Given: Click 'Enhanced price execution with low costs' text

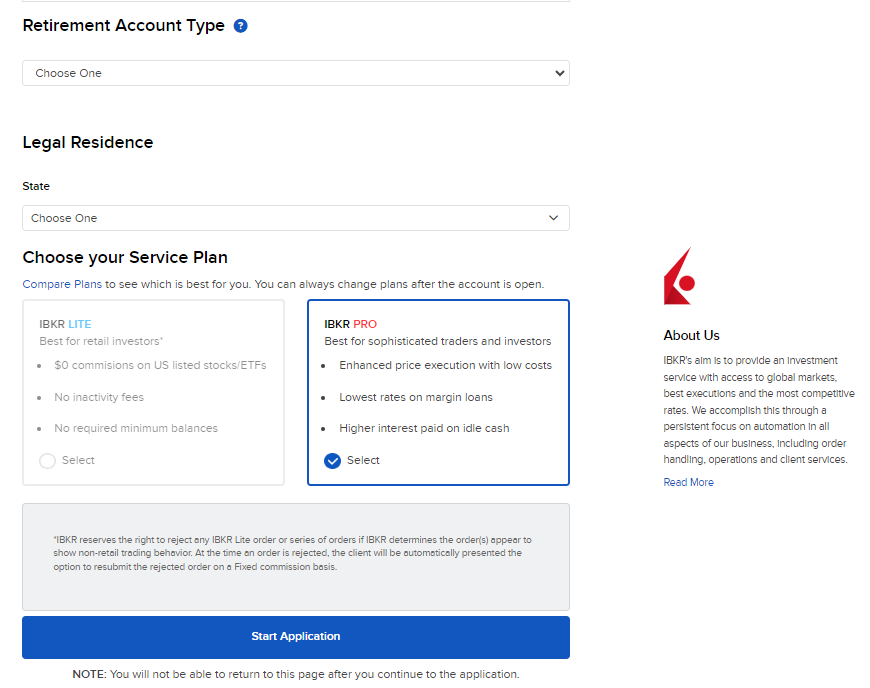Looking at the screenshot, I should point(446,365).
